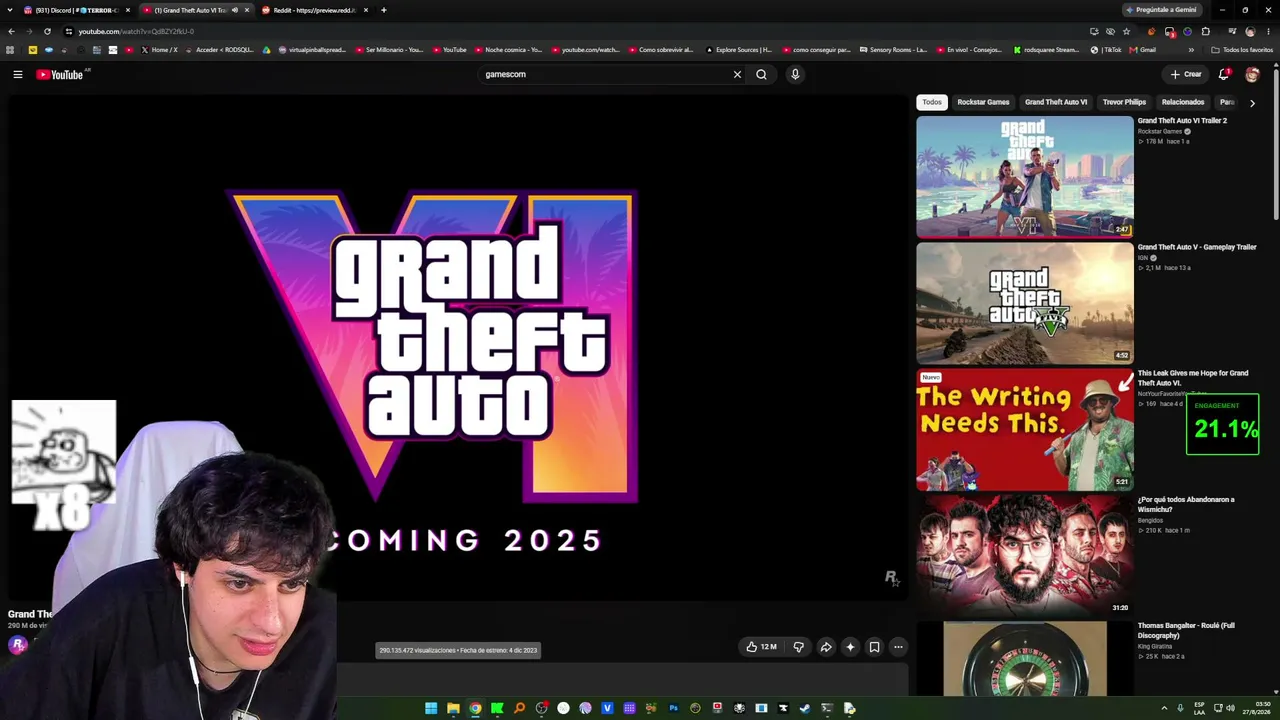Open the Thomas Bangalter Roulé video title
The width and height of the screenshot is (1280, 720).
point(1186,631)
